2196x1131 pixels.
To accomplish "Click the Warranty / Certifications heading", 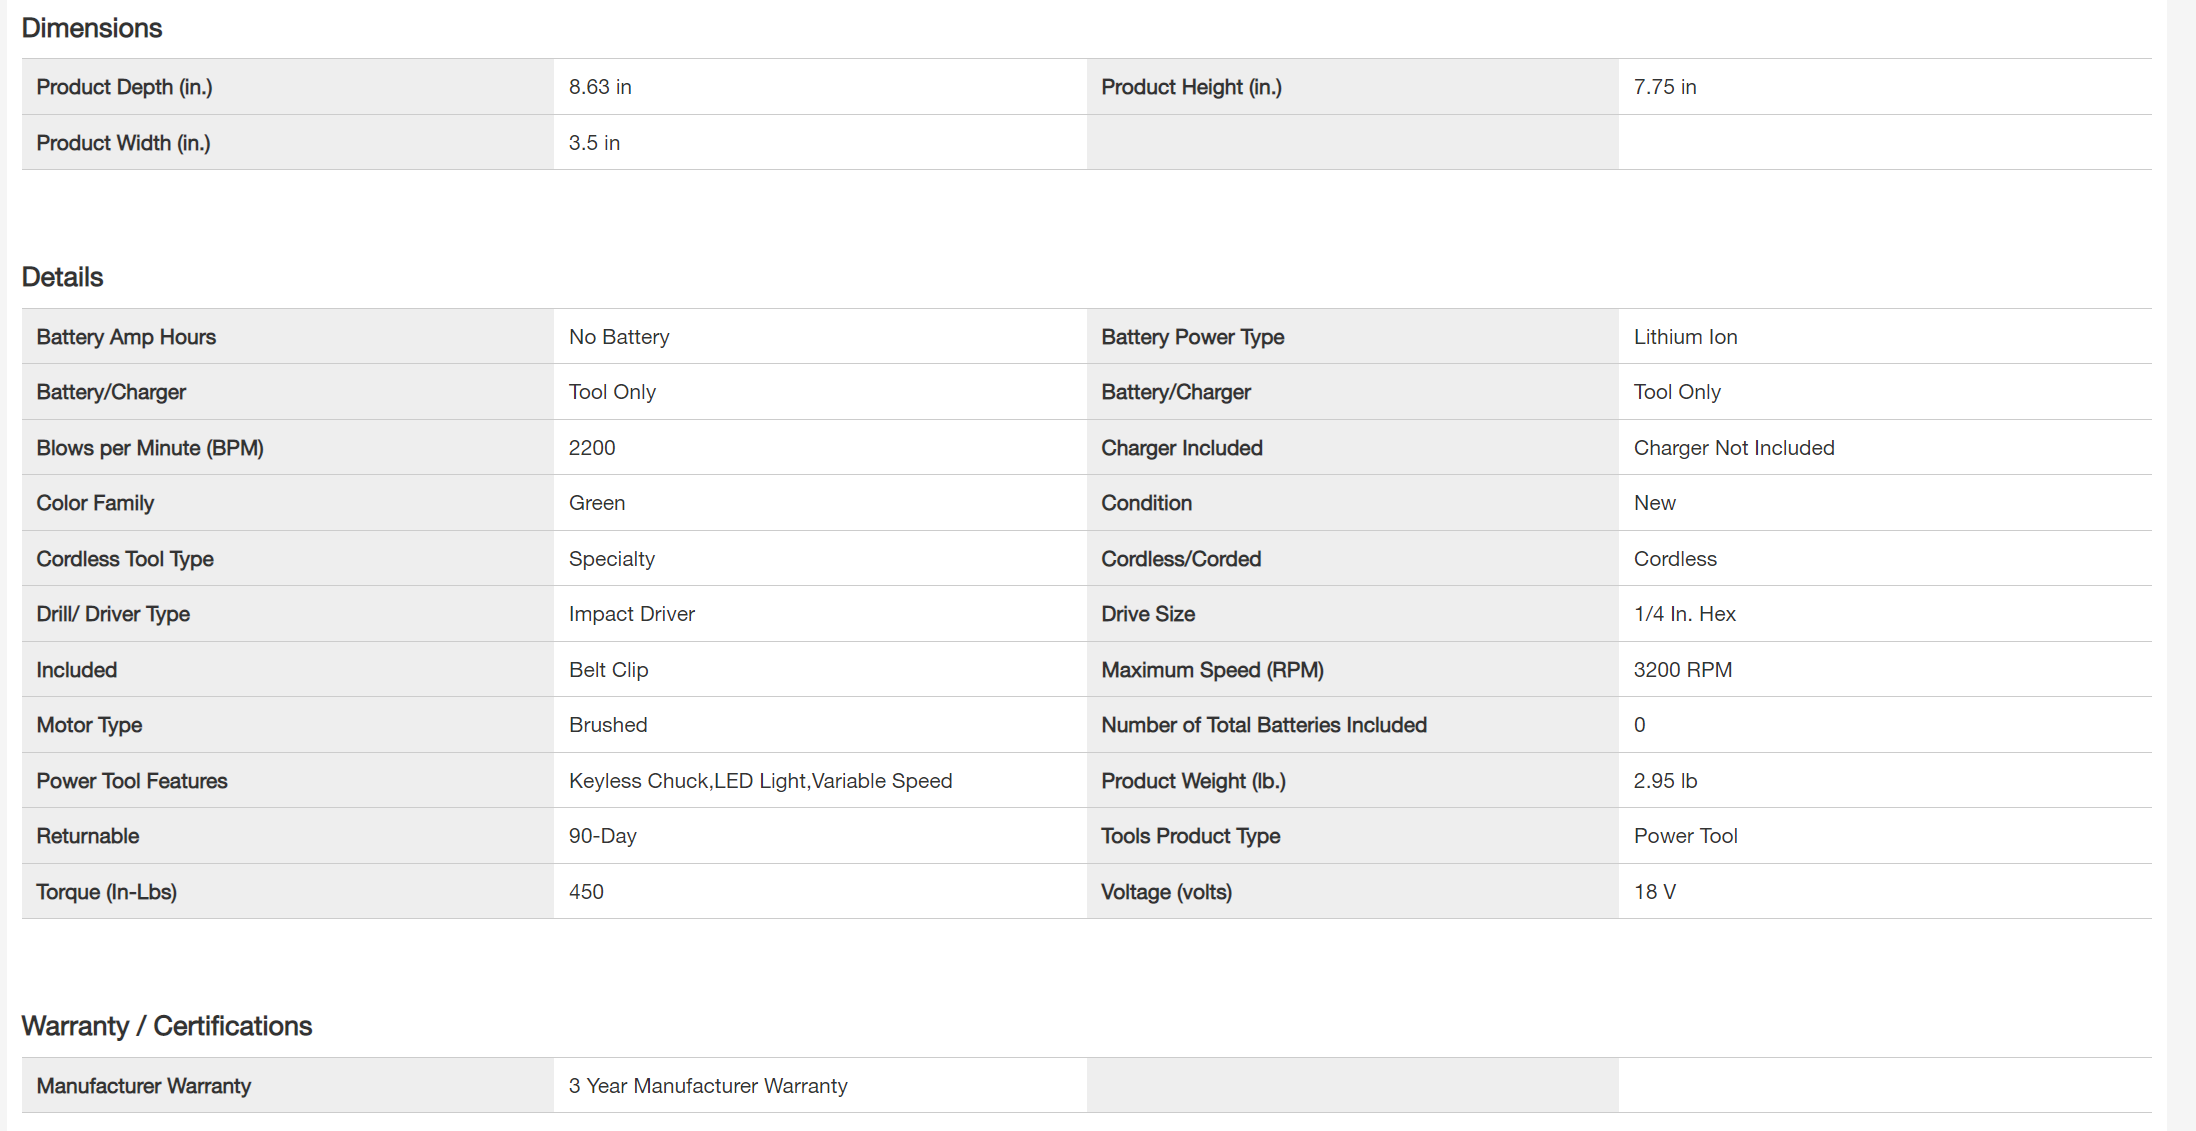I will (x=167, y=1026).
